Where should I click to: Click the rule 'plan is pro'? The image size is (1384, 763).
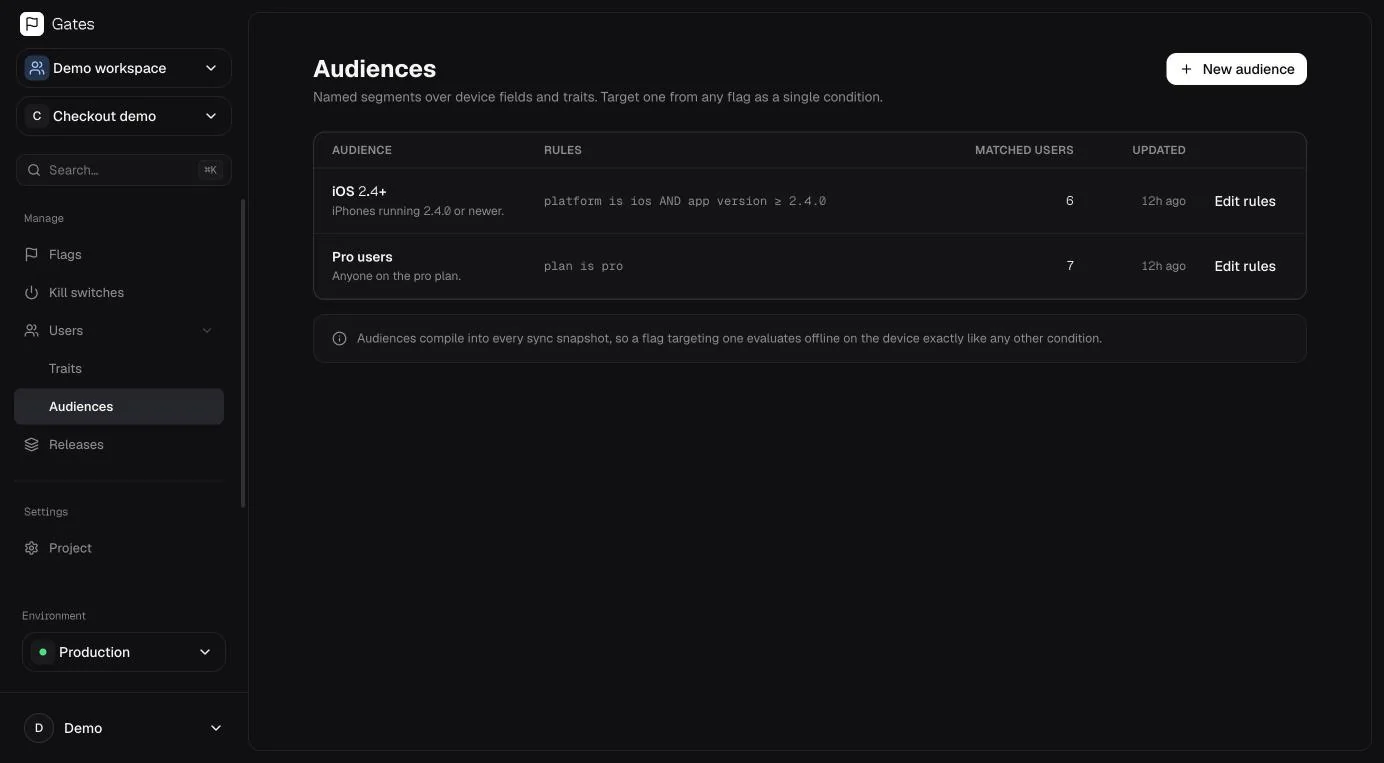click(x=583, y=266)
